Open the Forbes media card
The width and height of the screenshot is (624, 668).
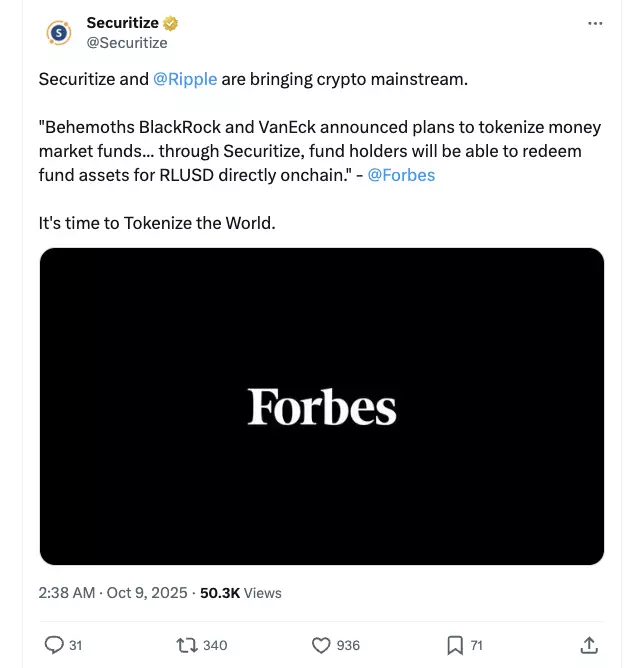click(x=322, y=480)
